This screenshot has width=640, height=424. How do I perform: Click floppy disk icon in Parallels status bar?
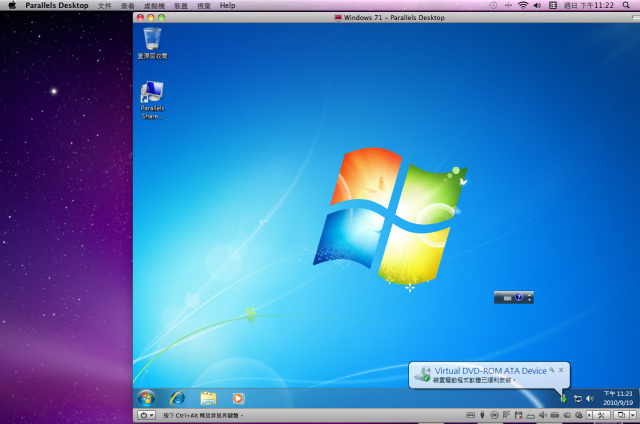(518, 415)
